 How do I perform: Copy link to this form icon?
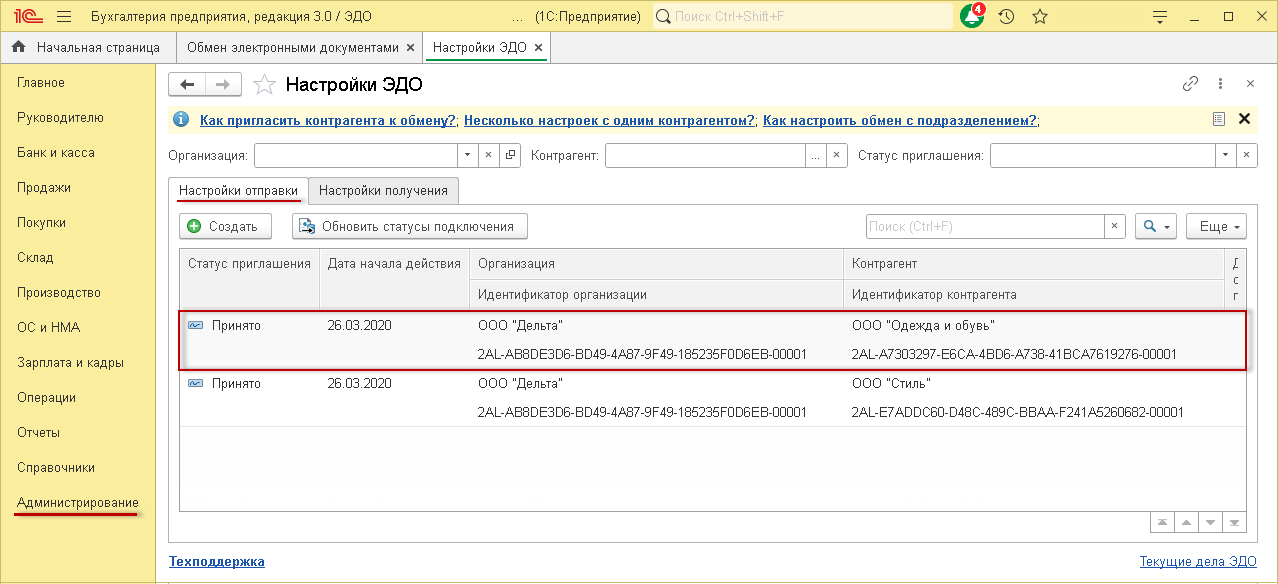pos(1190,84)
